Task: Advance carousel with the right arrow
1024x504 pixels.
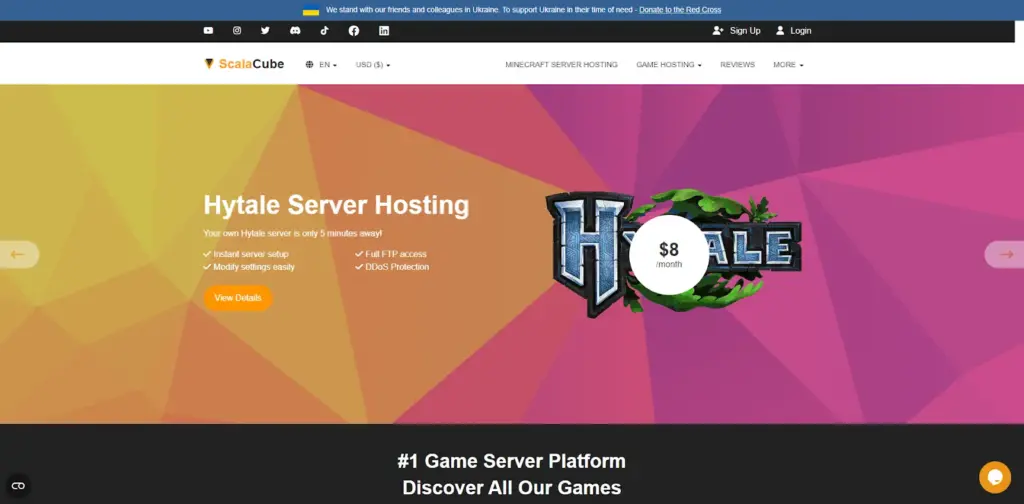Action: click(x=1005, y=254)
